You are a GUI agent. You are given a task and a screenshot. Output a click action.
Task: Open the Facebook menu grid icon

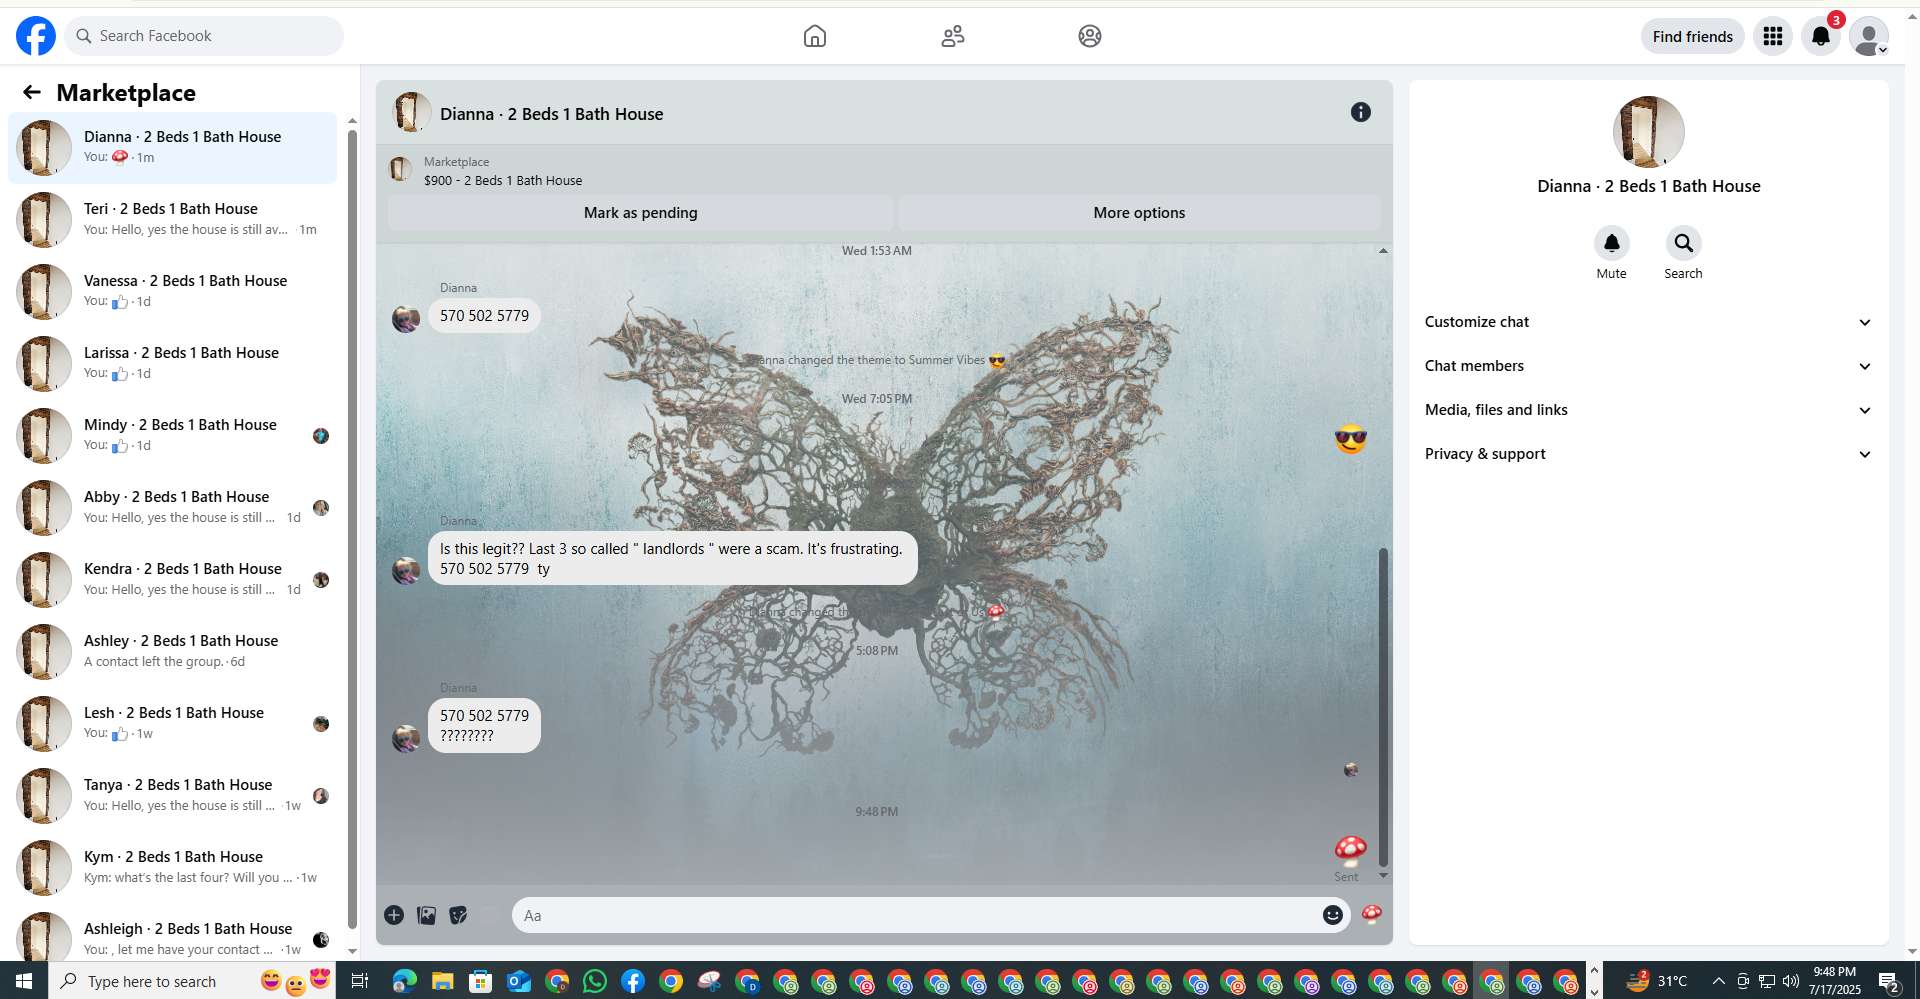point(1773,36)
